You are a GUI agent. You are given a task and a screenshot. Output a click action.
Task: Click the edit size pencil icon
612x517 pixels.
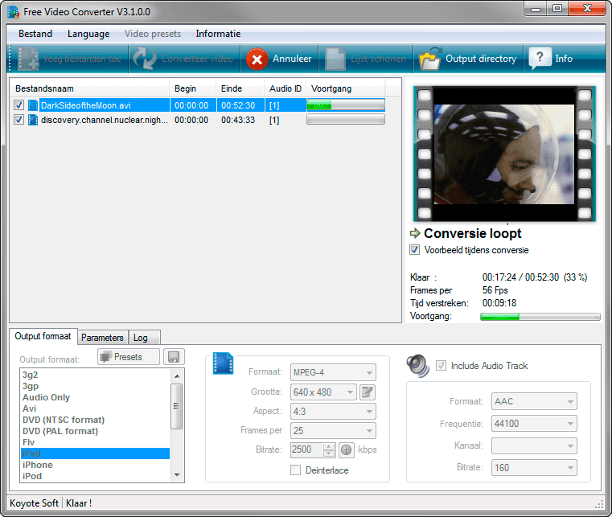[x=367, y=392]
